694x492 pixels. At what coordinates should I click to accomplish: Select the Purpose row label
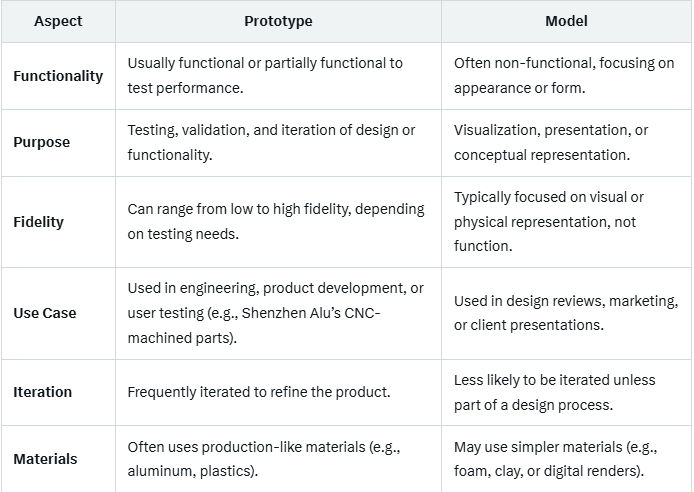42,142
